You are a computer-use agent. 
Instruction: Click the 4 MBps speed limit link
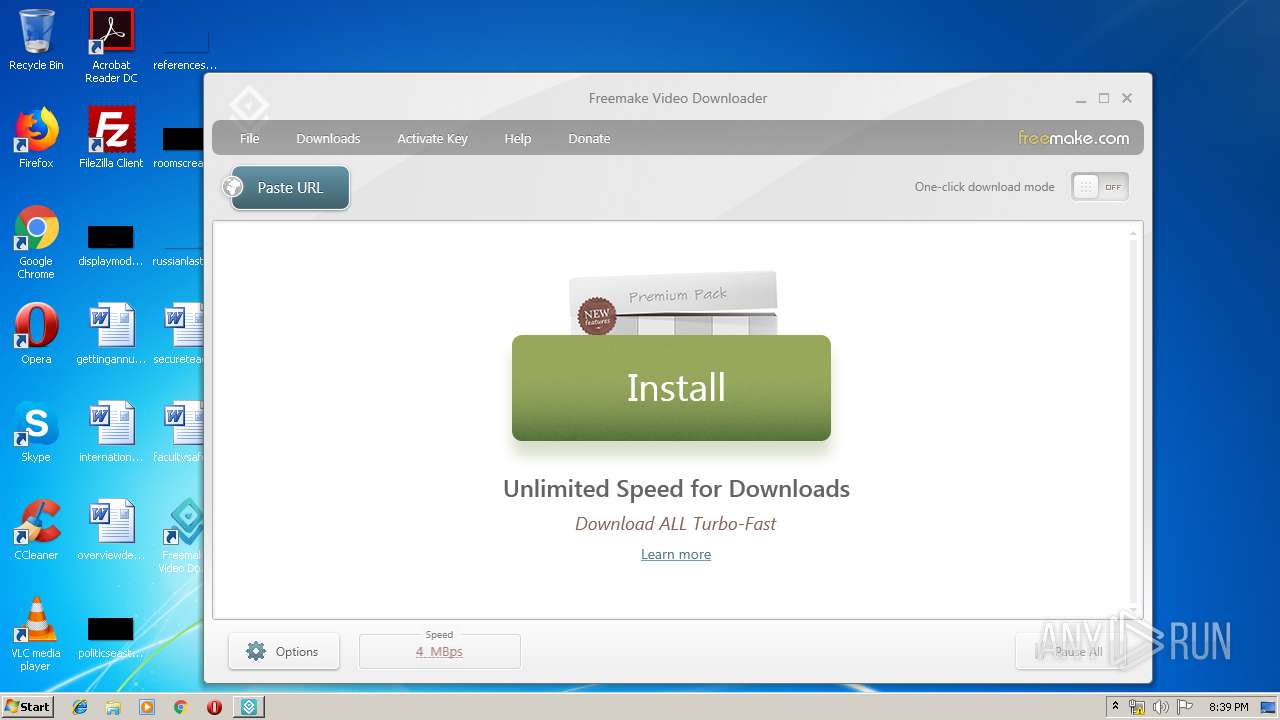[439, 652]
